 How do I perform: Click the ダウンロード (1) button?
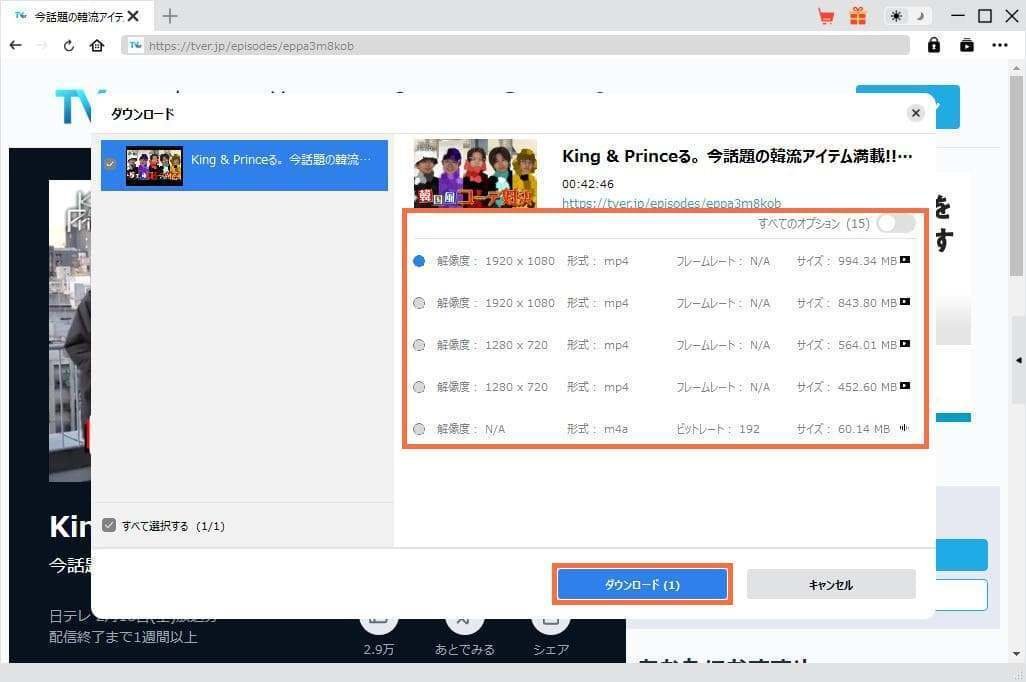[x=642, y=584]
